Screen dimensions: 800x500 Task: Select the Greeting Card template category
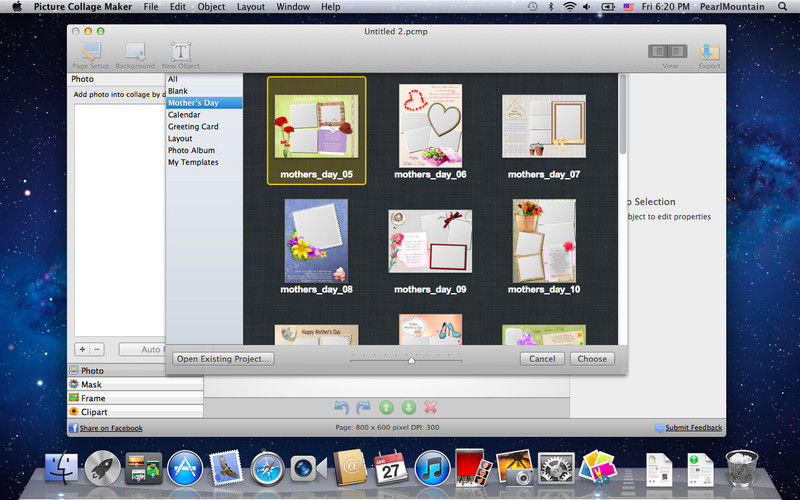[x=193, y=127]
